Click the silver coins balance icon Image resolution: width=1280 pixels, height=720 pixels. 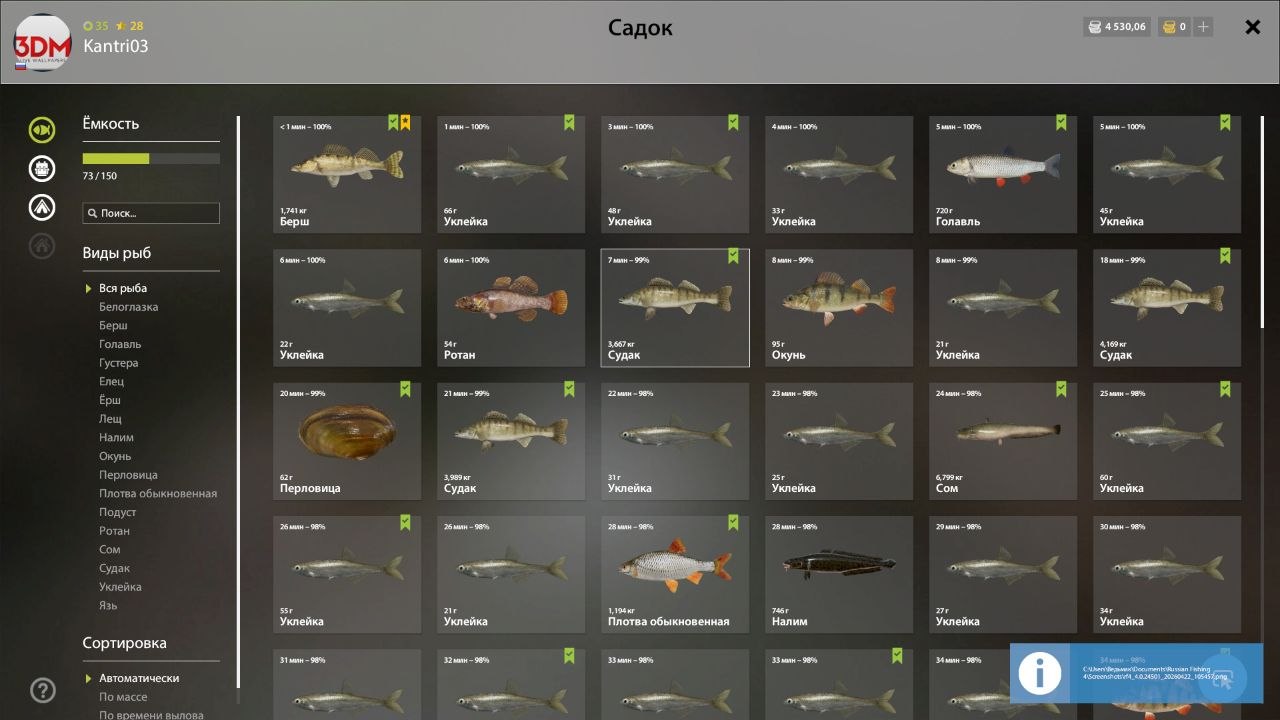[1093, 27]
